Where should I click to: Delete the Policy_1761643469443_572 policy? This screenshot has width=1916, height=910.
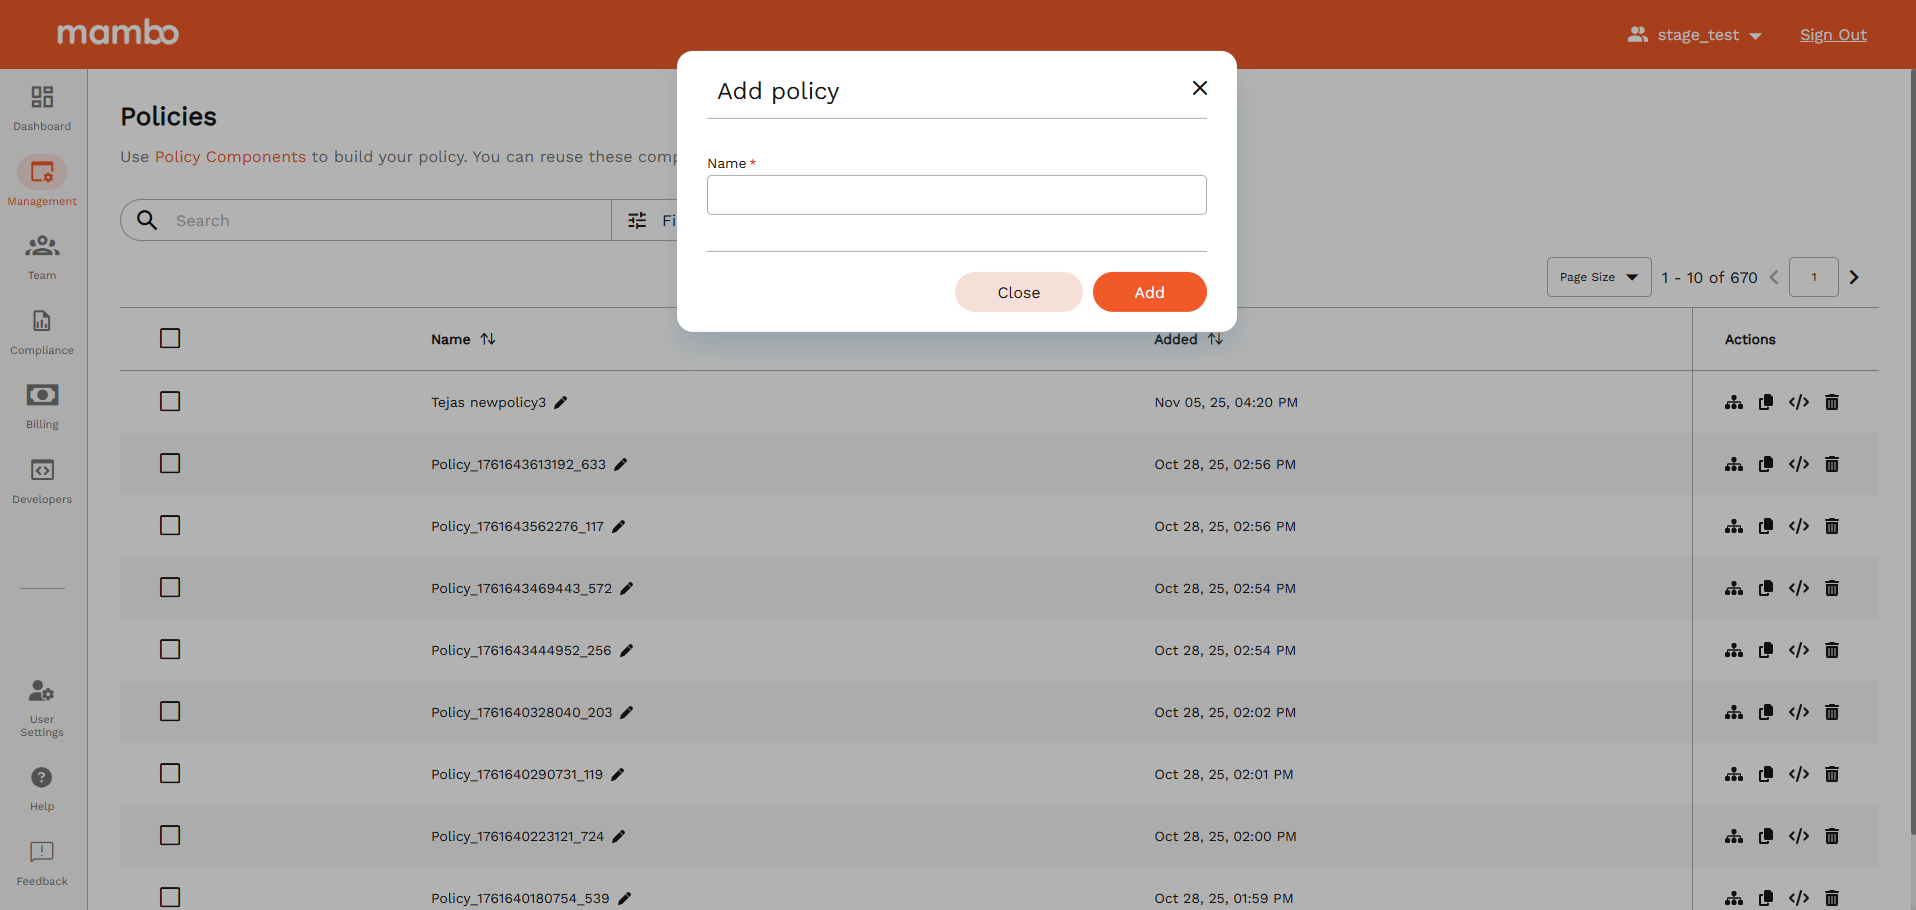(1832, 588)
